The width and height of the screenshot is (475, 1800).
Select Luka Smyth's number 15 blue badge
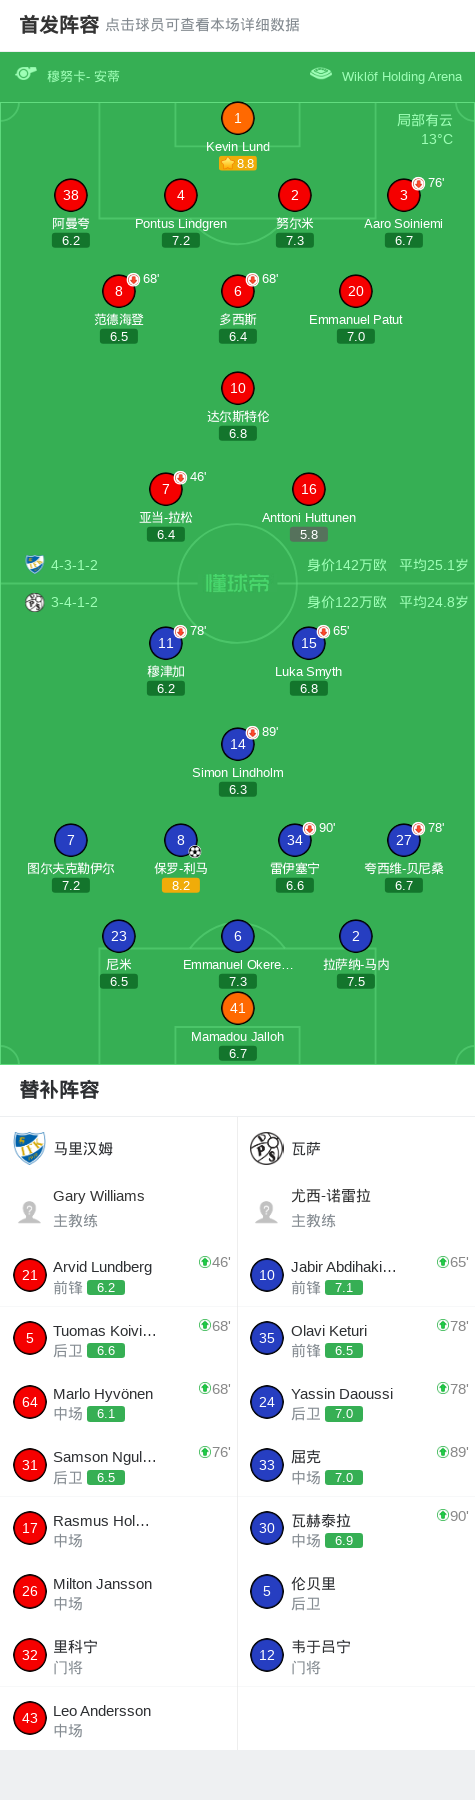309,643
